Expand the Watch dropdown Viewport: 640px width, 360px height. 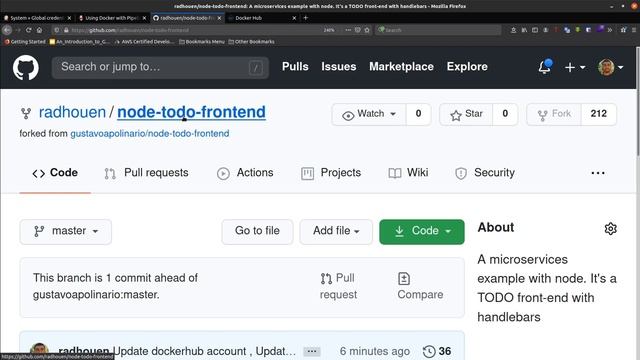(369, 114)
